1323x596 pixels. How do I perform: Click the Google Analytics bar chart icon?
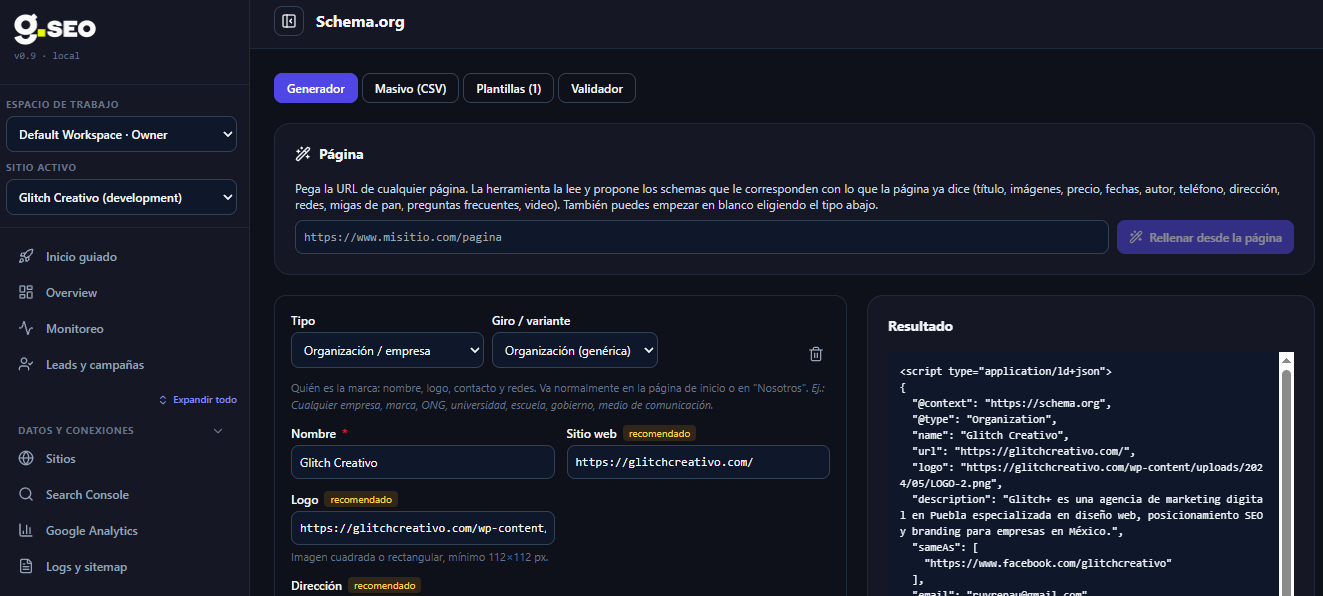27,531
